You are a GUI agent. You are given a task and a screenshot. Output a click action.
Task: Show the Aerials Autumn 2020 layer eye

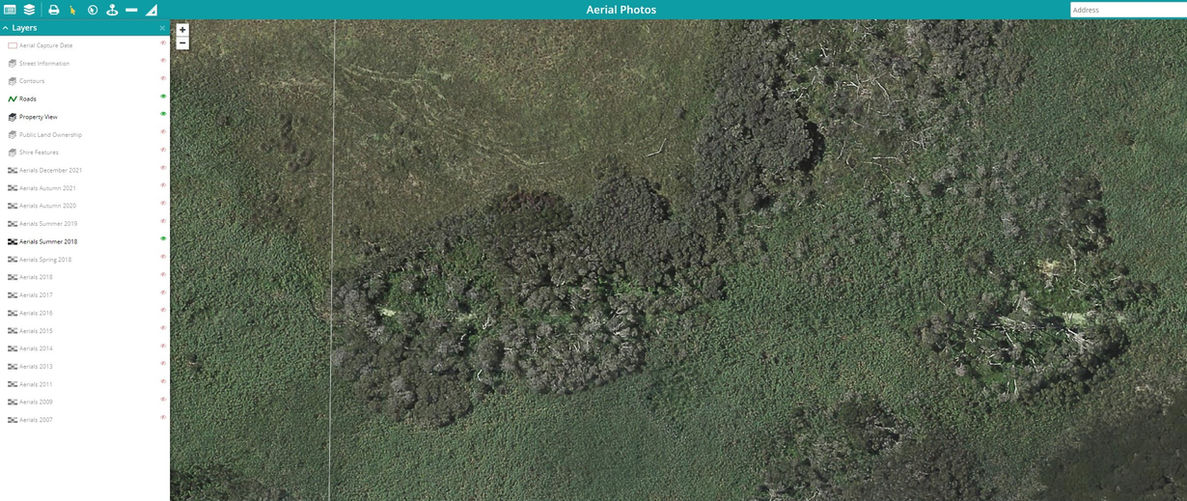tap(163, 203)
